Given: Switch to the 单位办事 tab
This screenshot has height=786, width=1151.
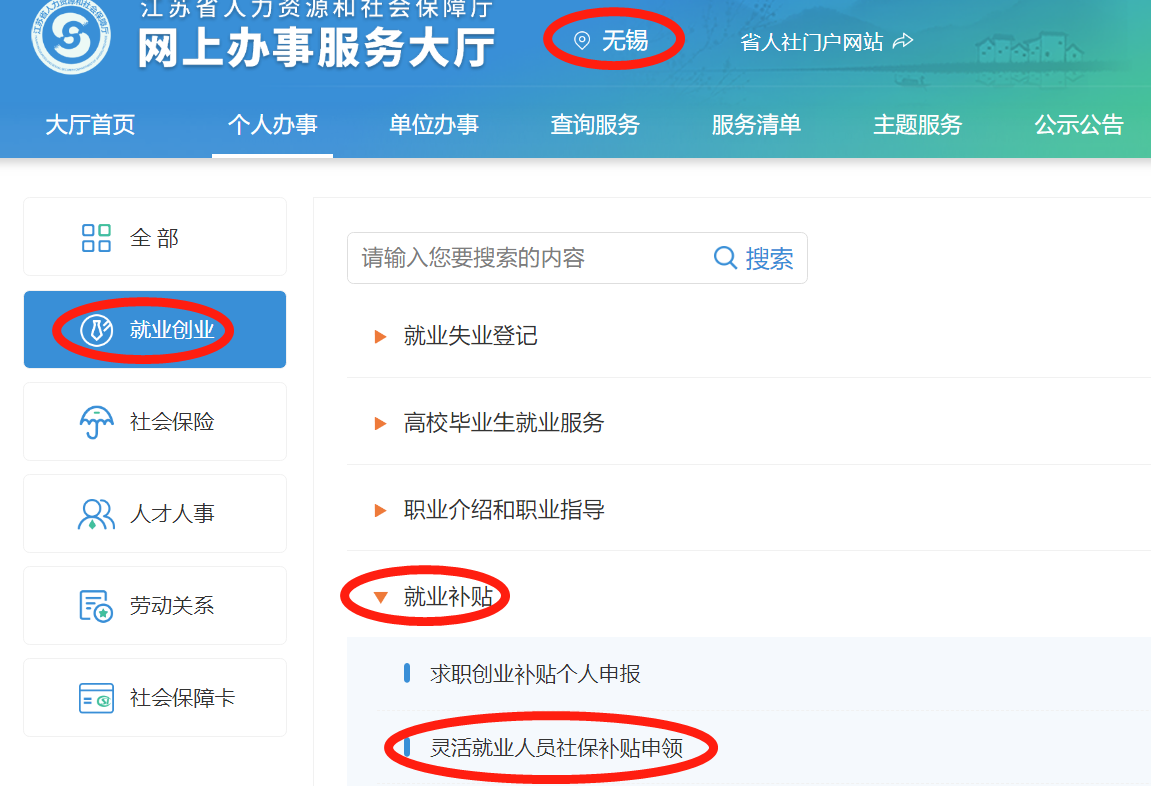Looking at the screenshot, I should (434, 125).
